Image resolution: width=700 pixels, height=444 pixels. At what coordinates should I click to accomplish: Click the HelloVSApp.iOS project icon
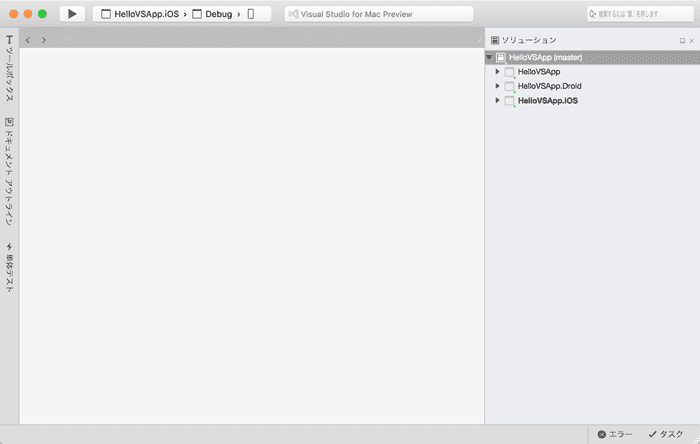[510, 101]
